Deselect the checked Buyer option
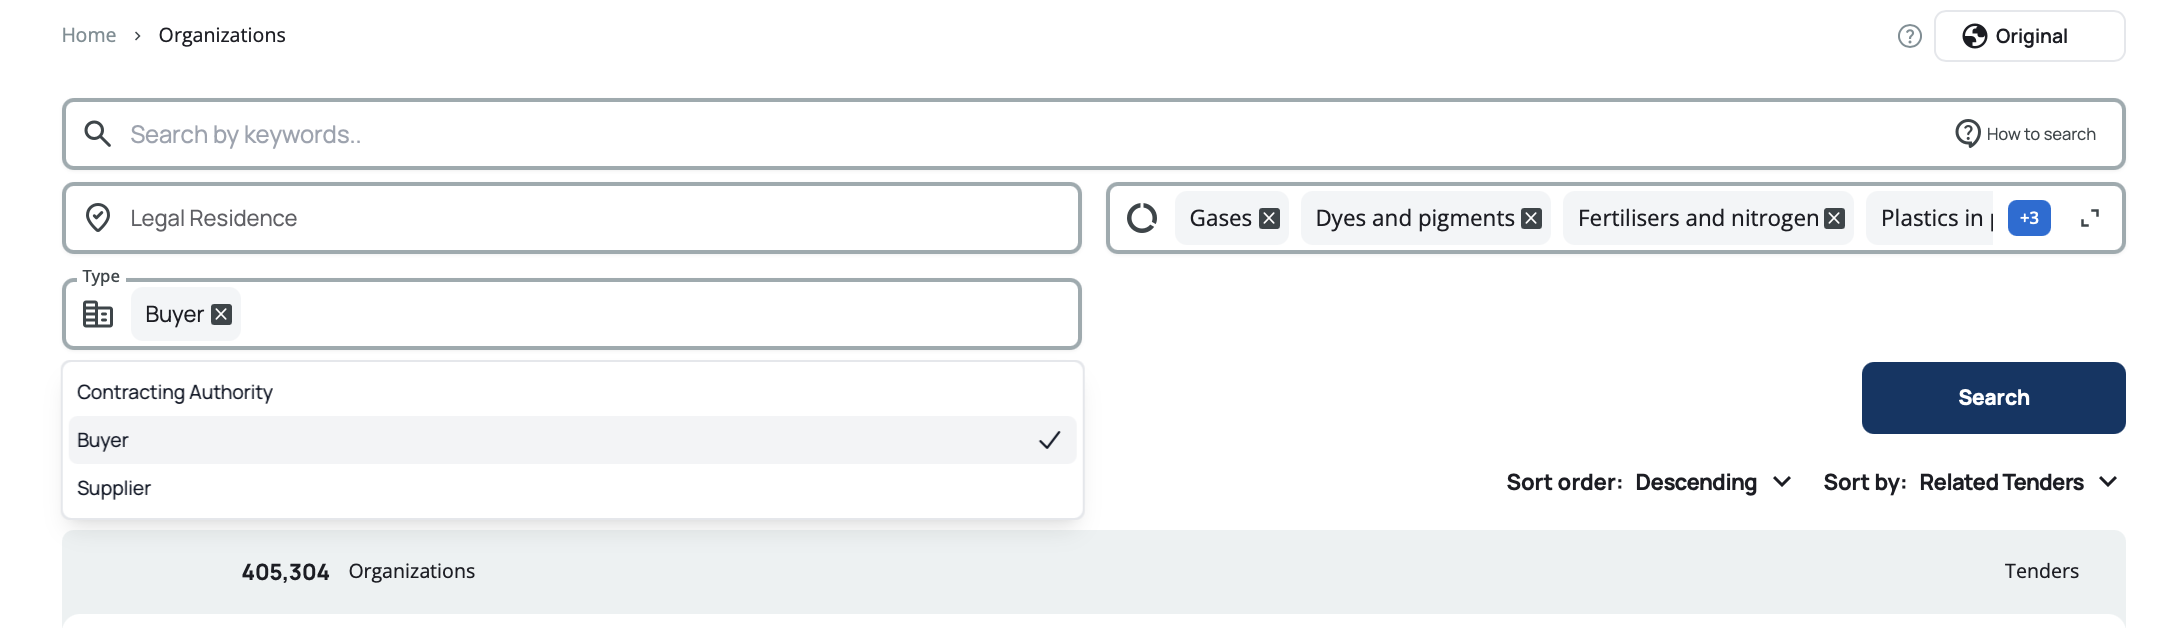This screenshot has height=628, width=2172. coord(572,440)
